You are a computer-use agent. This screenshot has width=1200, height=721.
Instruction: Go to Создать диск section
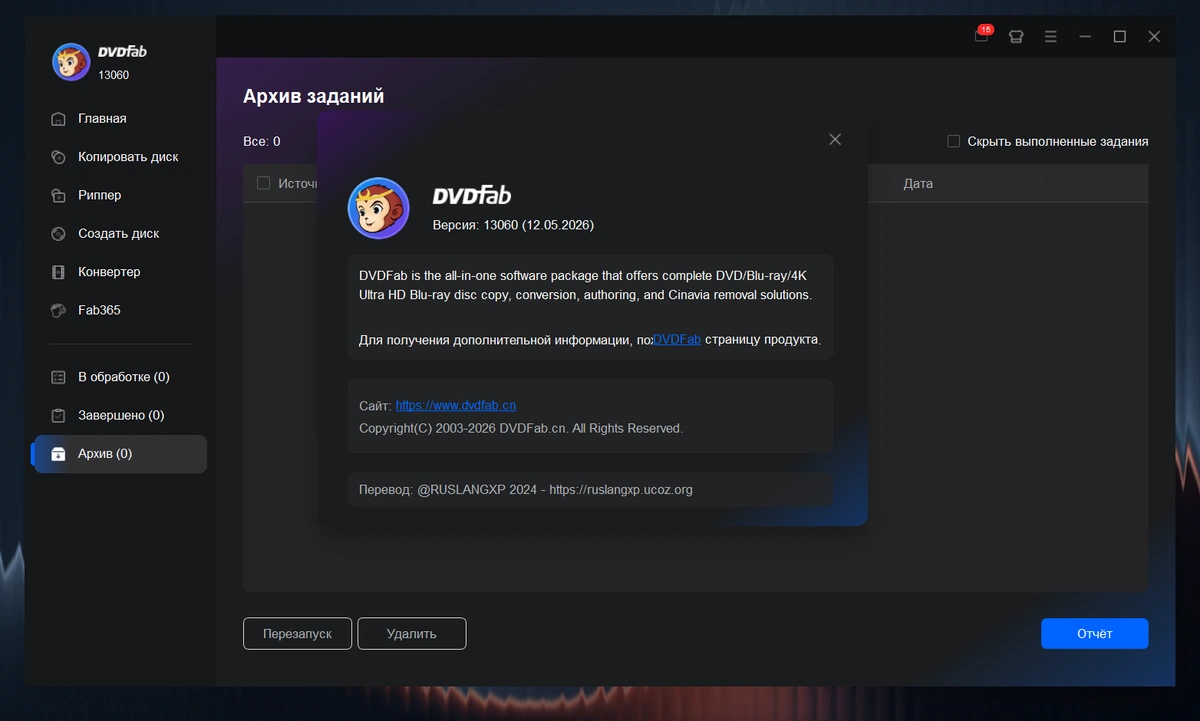pyautogui.click(x=120, y=233)
